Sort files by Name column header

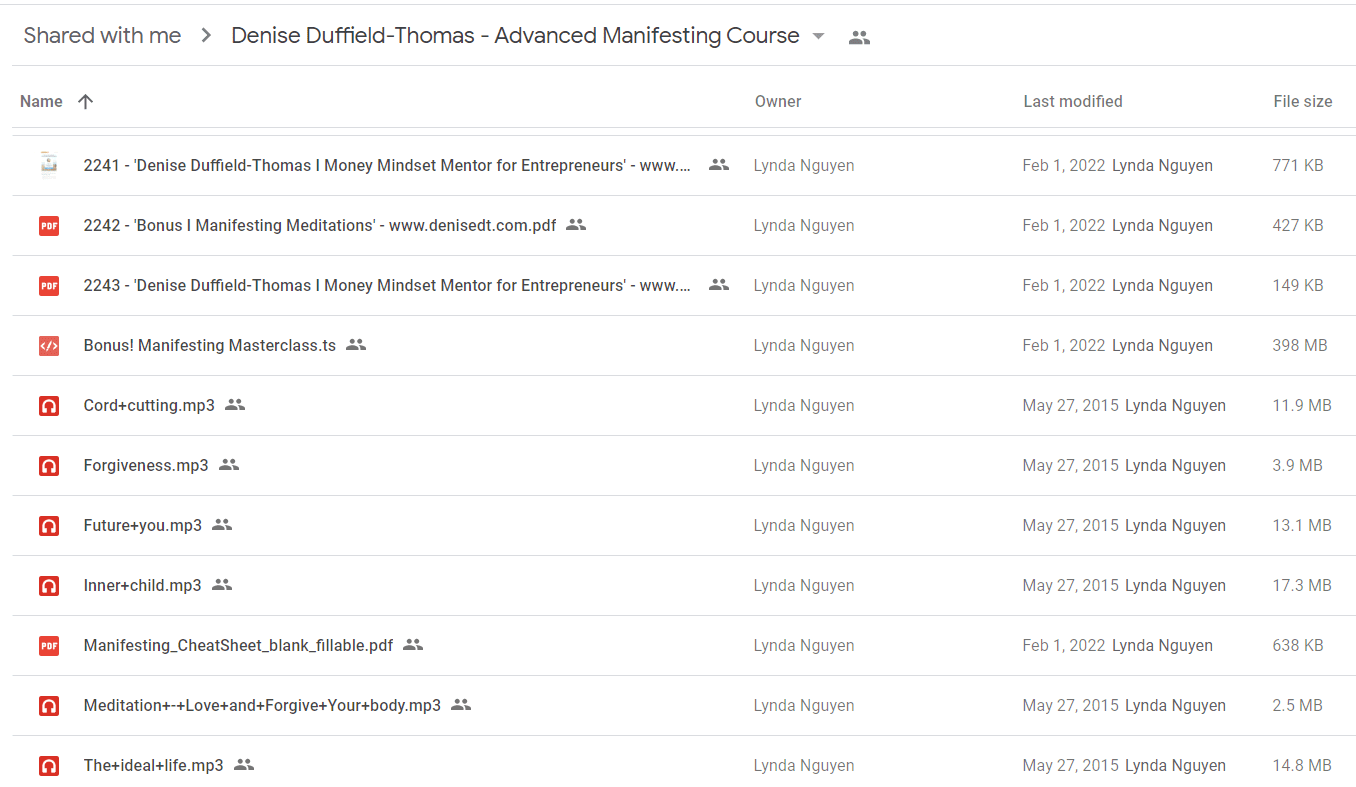pos(41,101)
